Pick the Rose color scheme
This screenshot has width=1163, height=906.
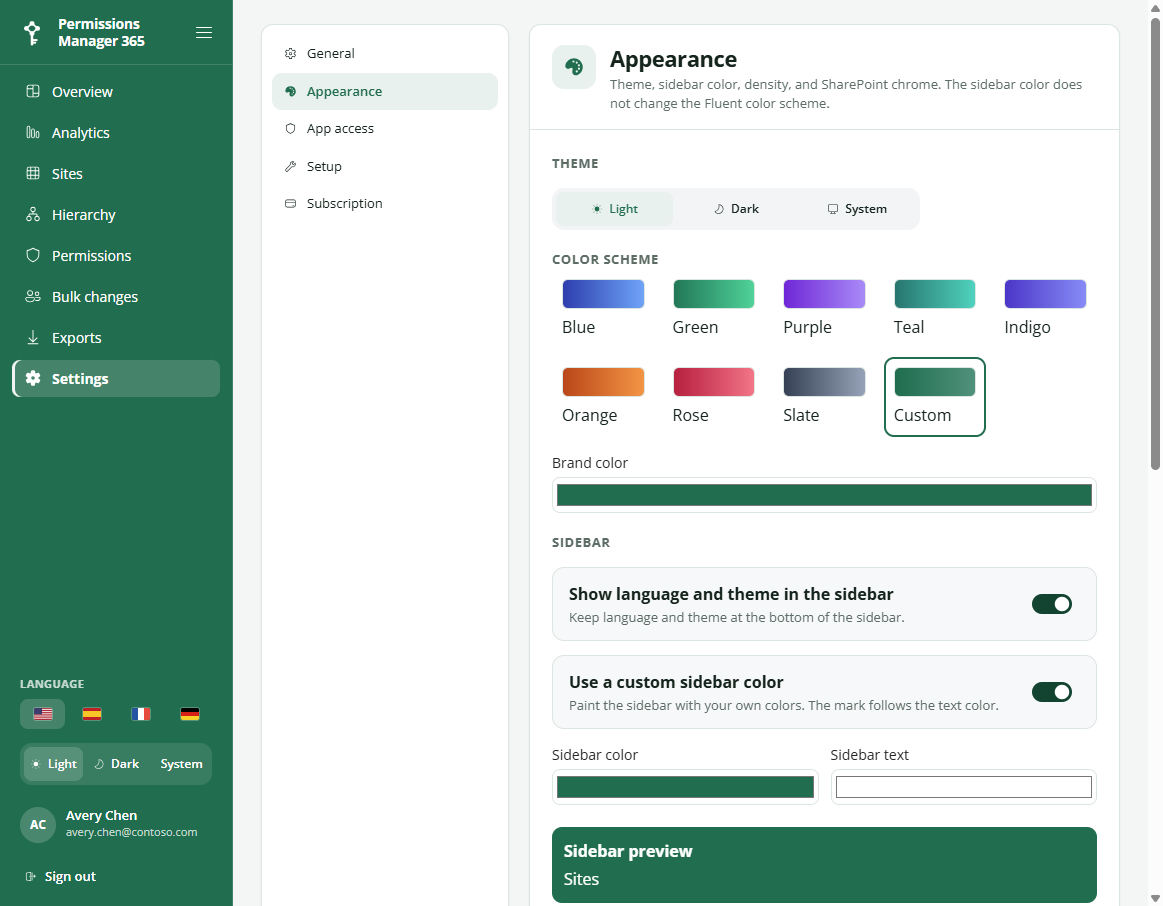tap(714, 397)
